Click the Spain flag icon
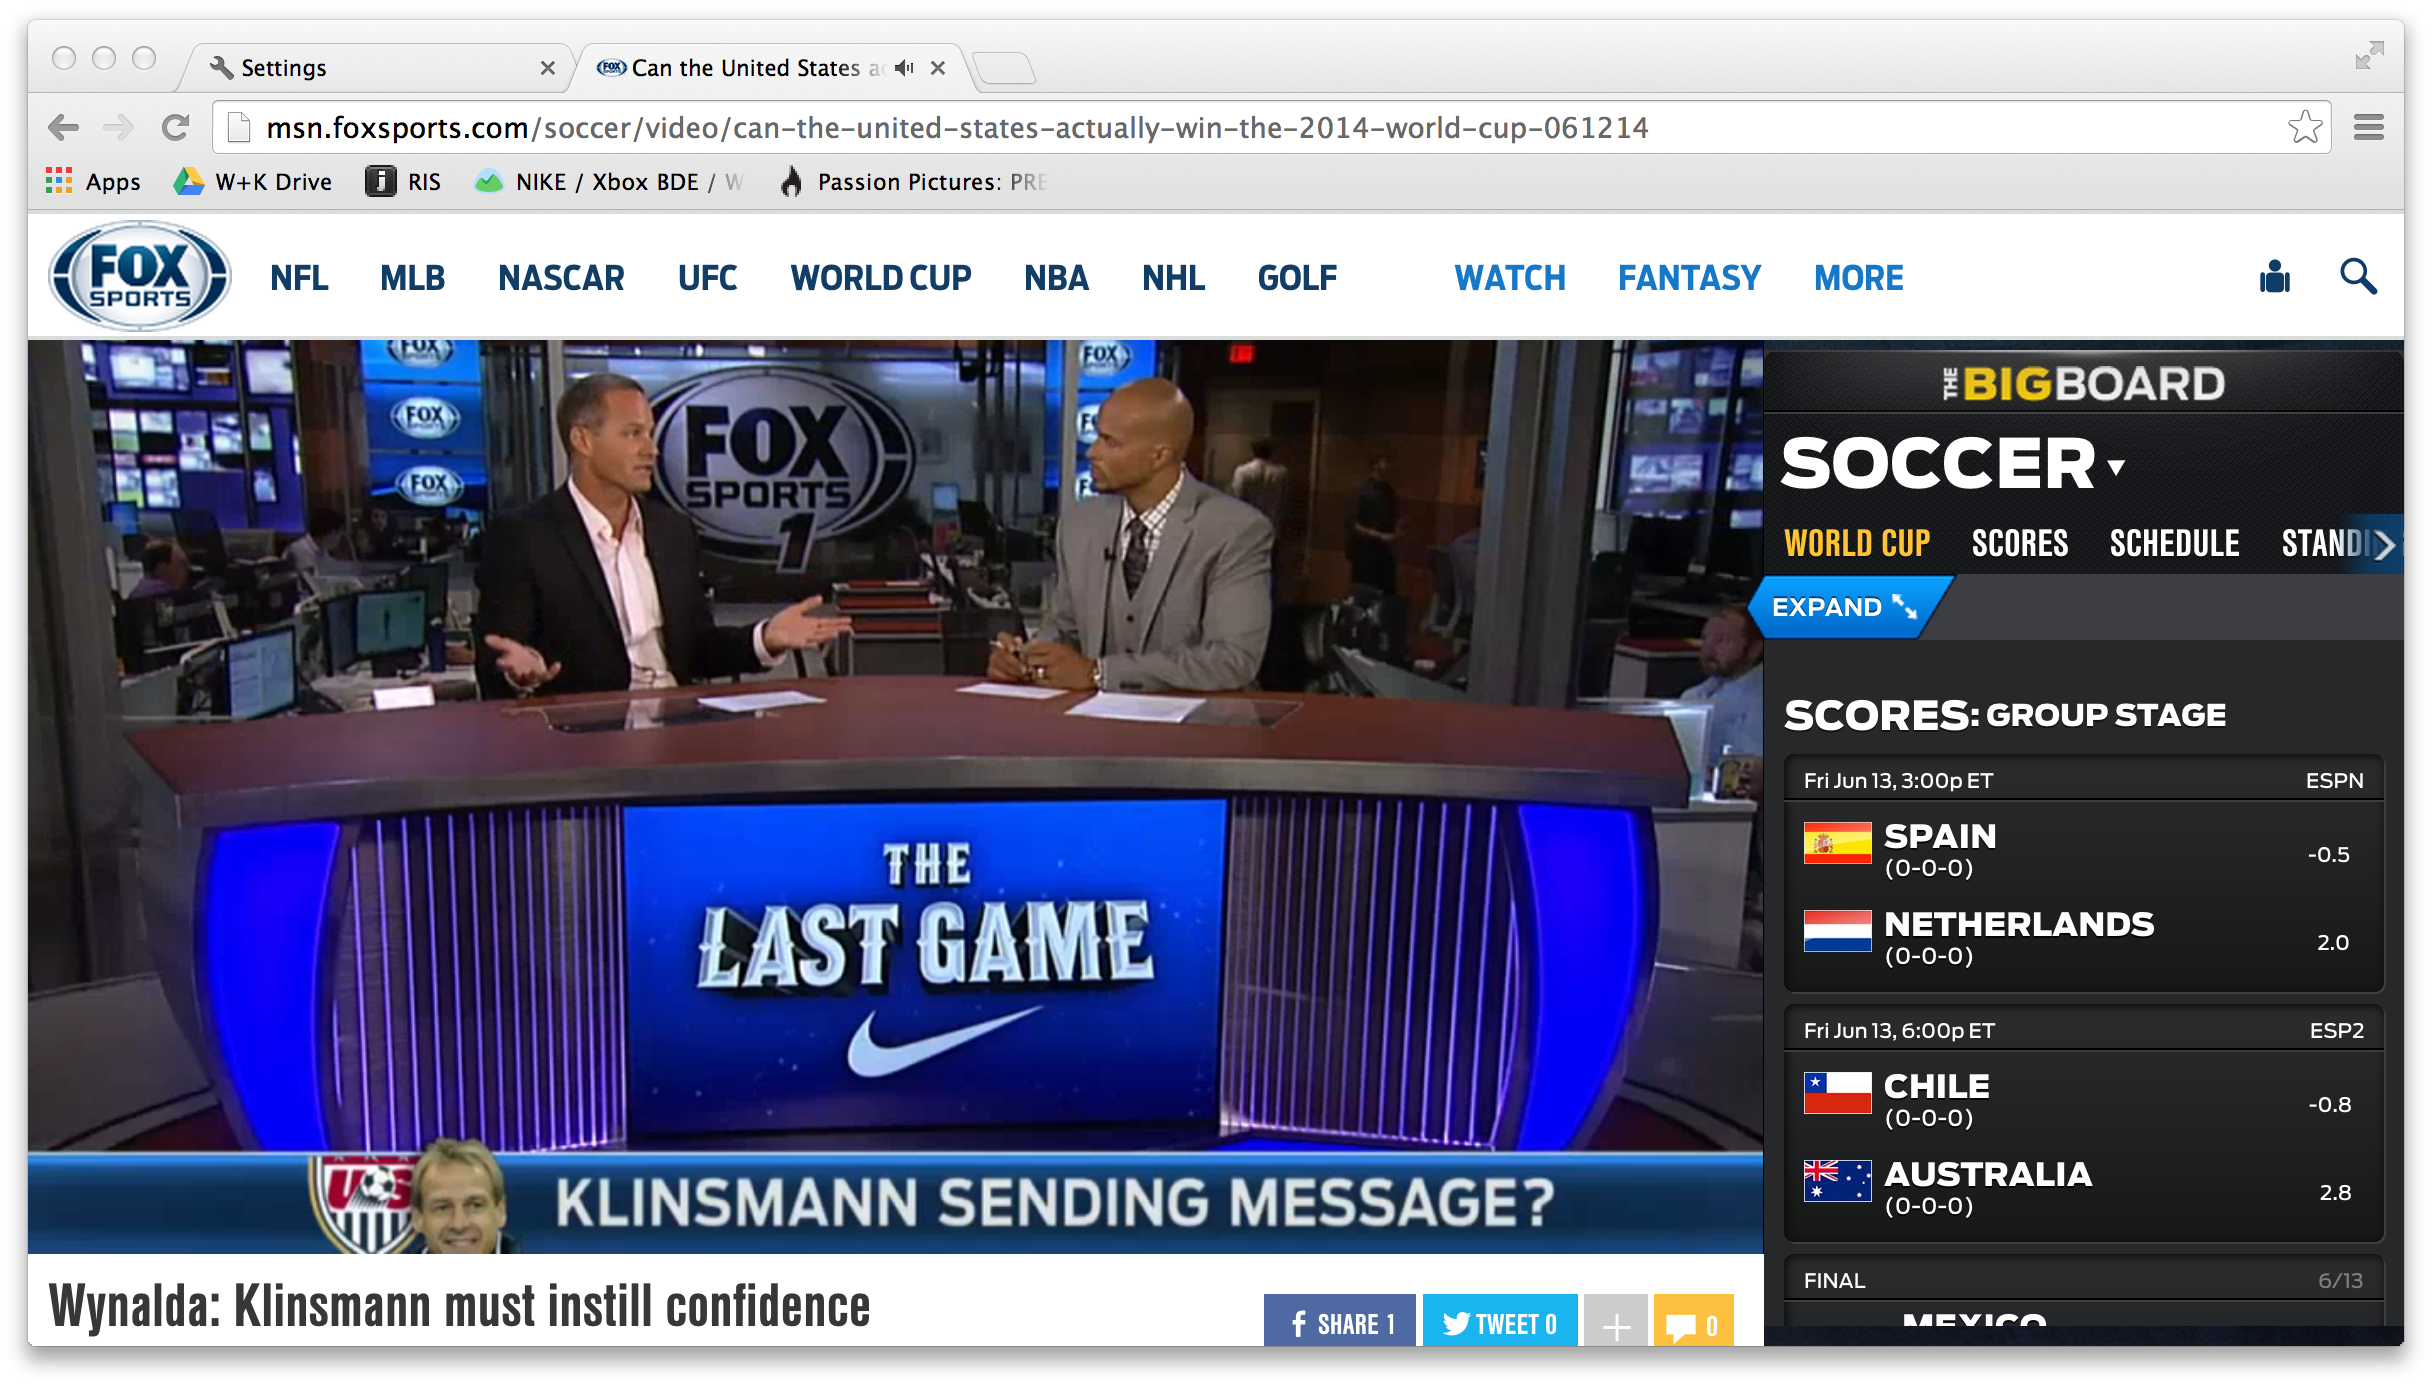 click(1837, 843)
